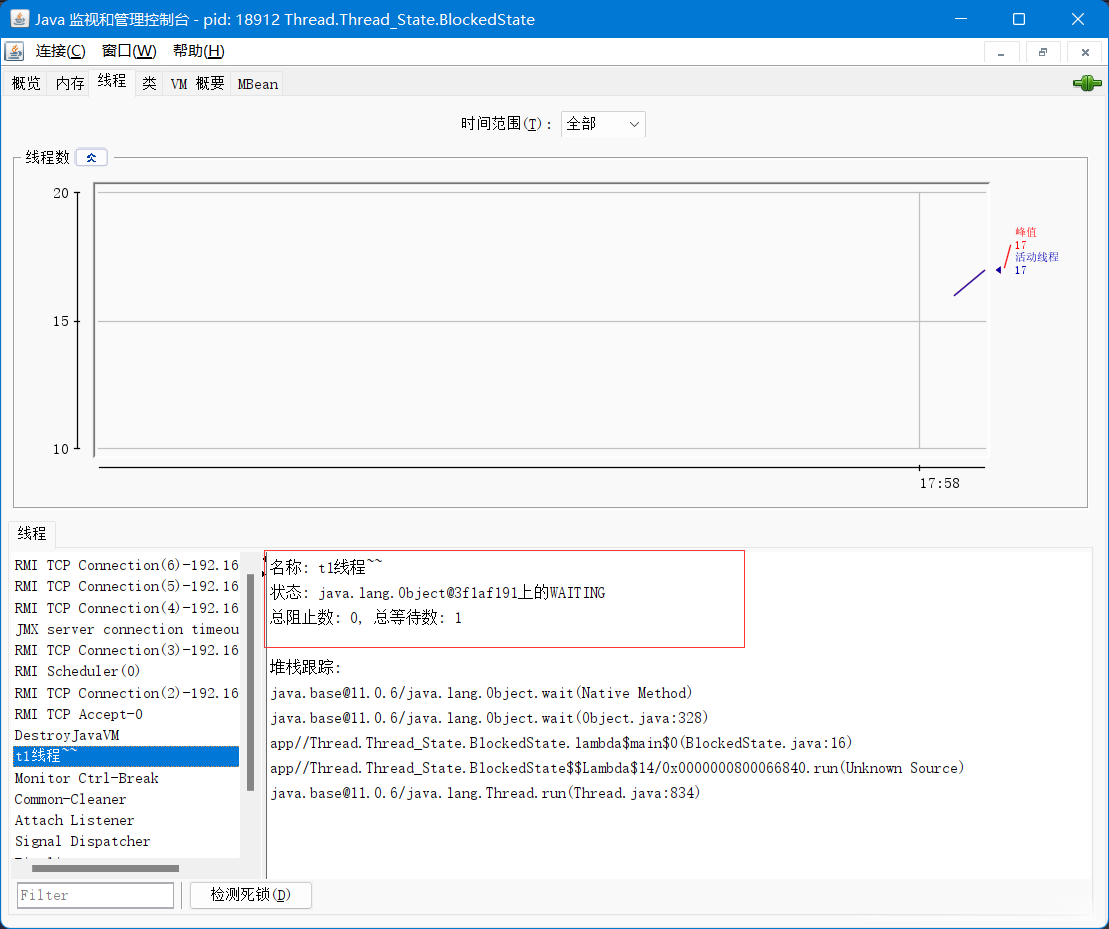
Task: Click the thread list horizontal scrollbar
Action: 105,868
